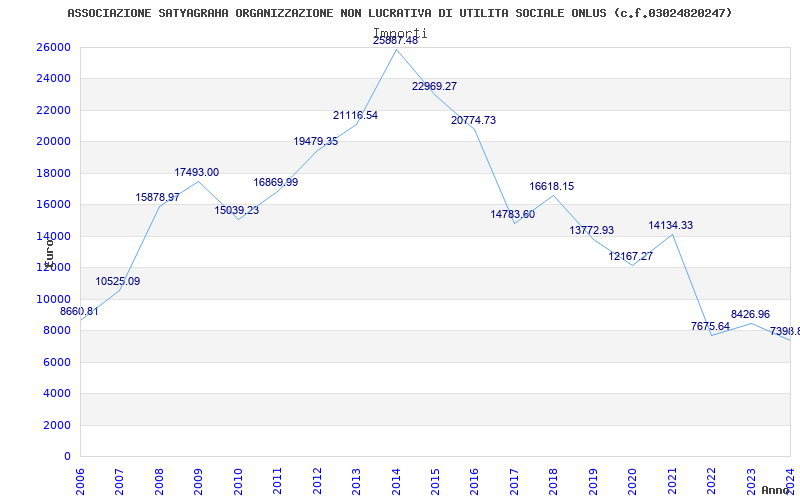Click x-axis year 2010
Image resolution: width=800 pixels, height=500 pixels.
click(238, 481)
